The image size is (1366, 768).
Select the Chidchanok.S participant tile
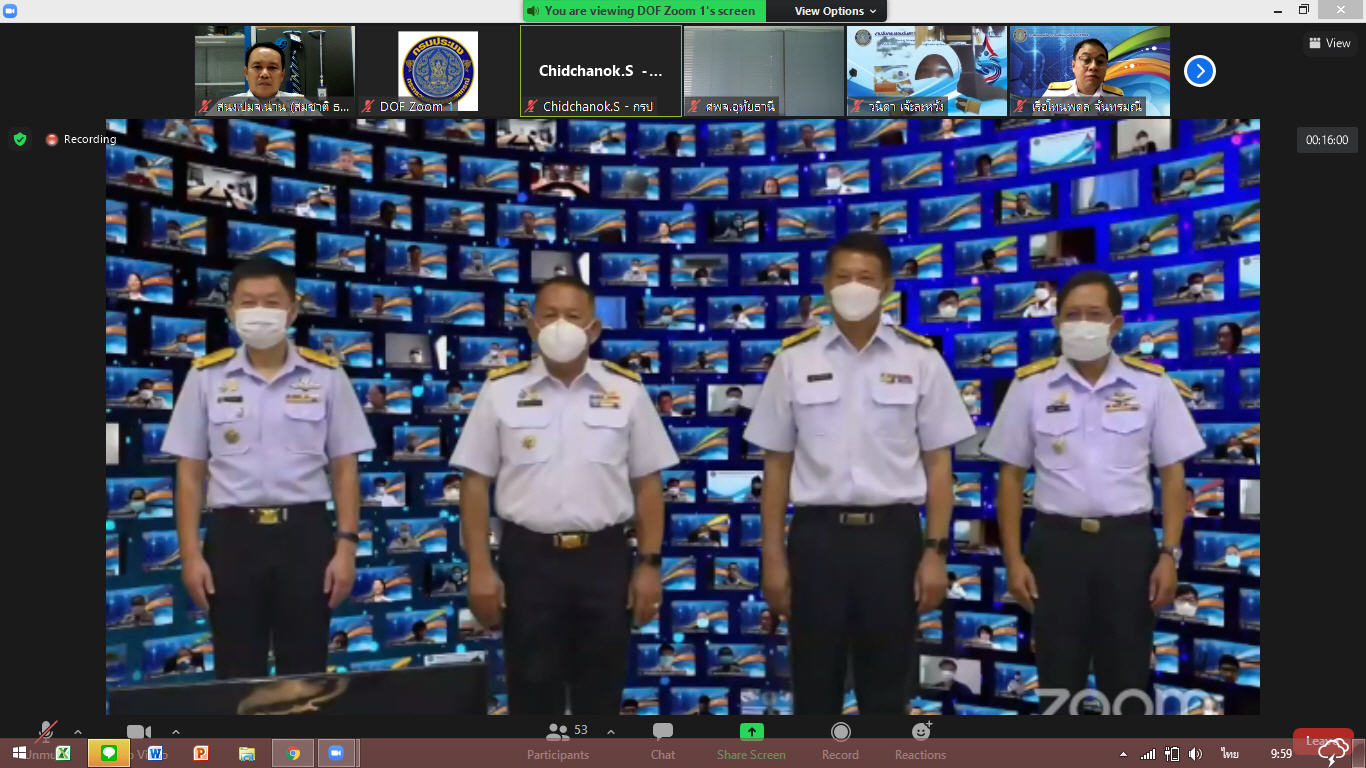600,71
